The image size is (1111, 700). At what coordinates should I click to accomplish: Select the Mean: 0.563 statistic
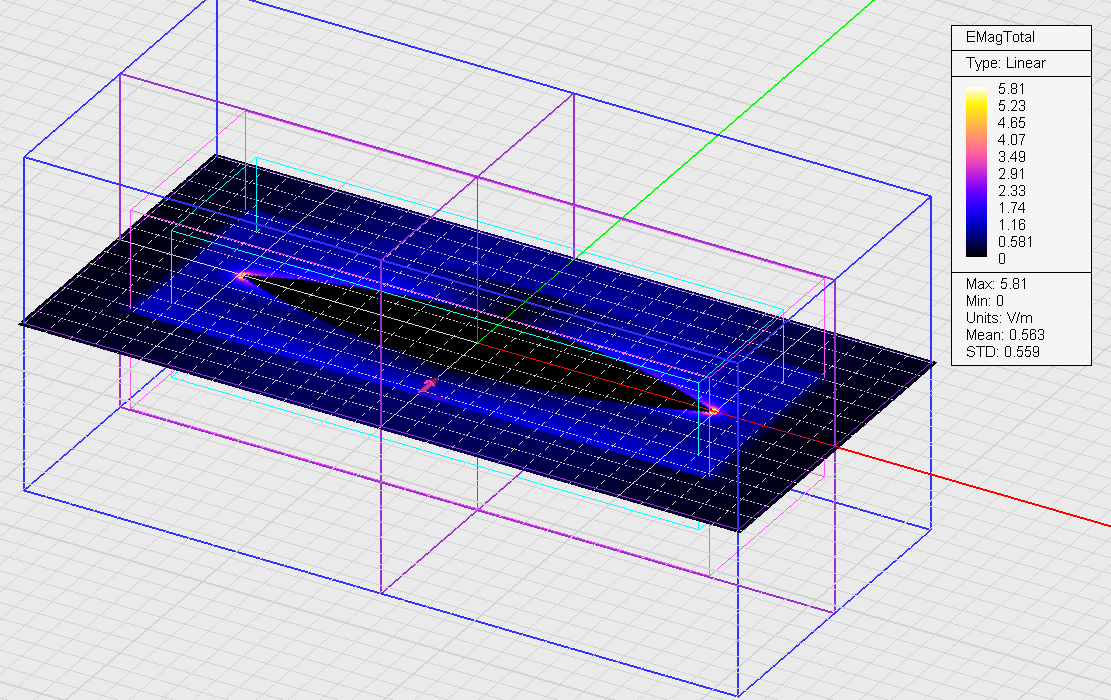coord(1004,335)
